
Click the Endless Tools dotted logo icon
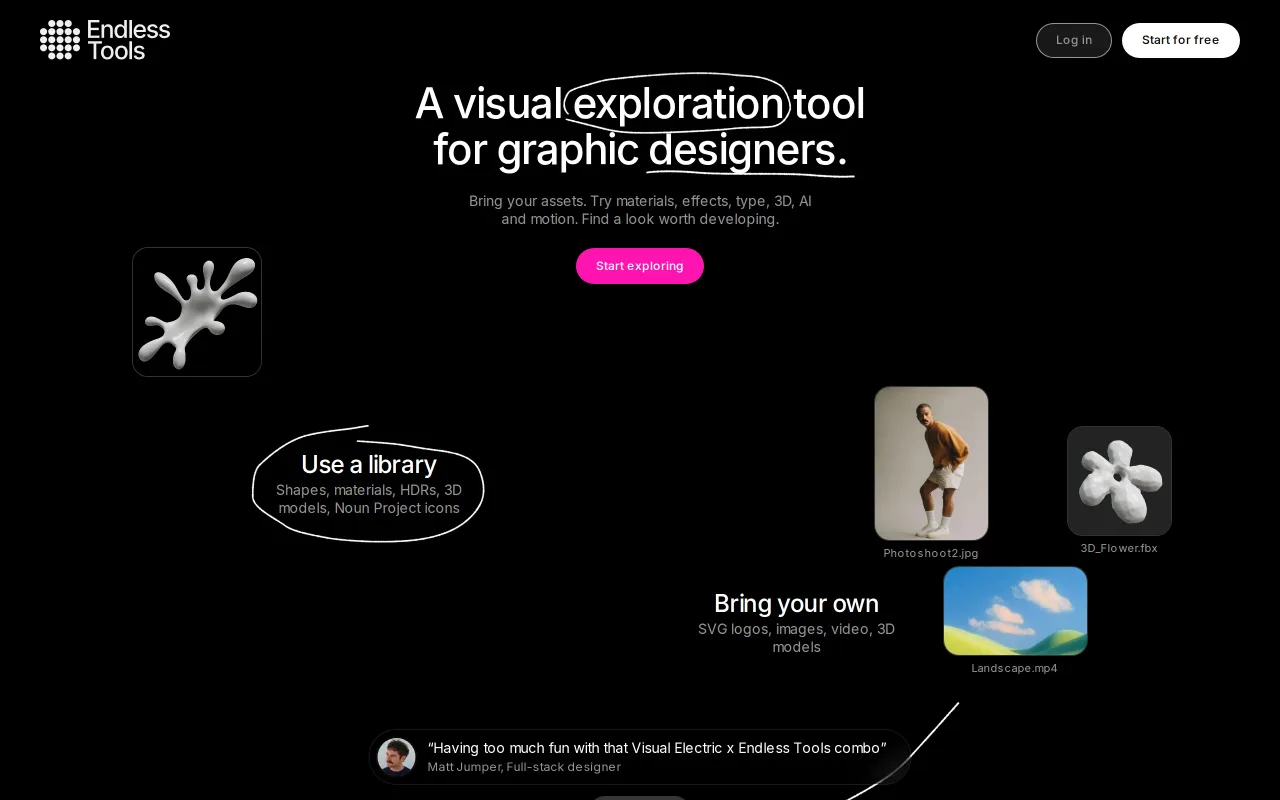tap(60, 40)
